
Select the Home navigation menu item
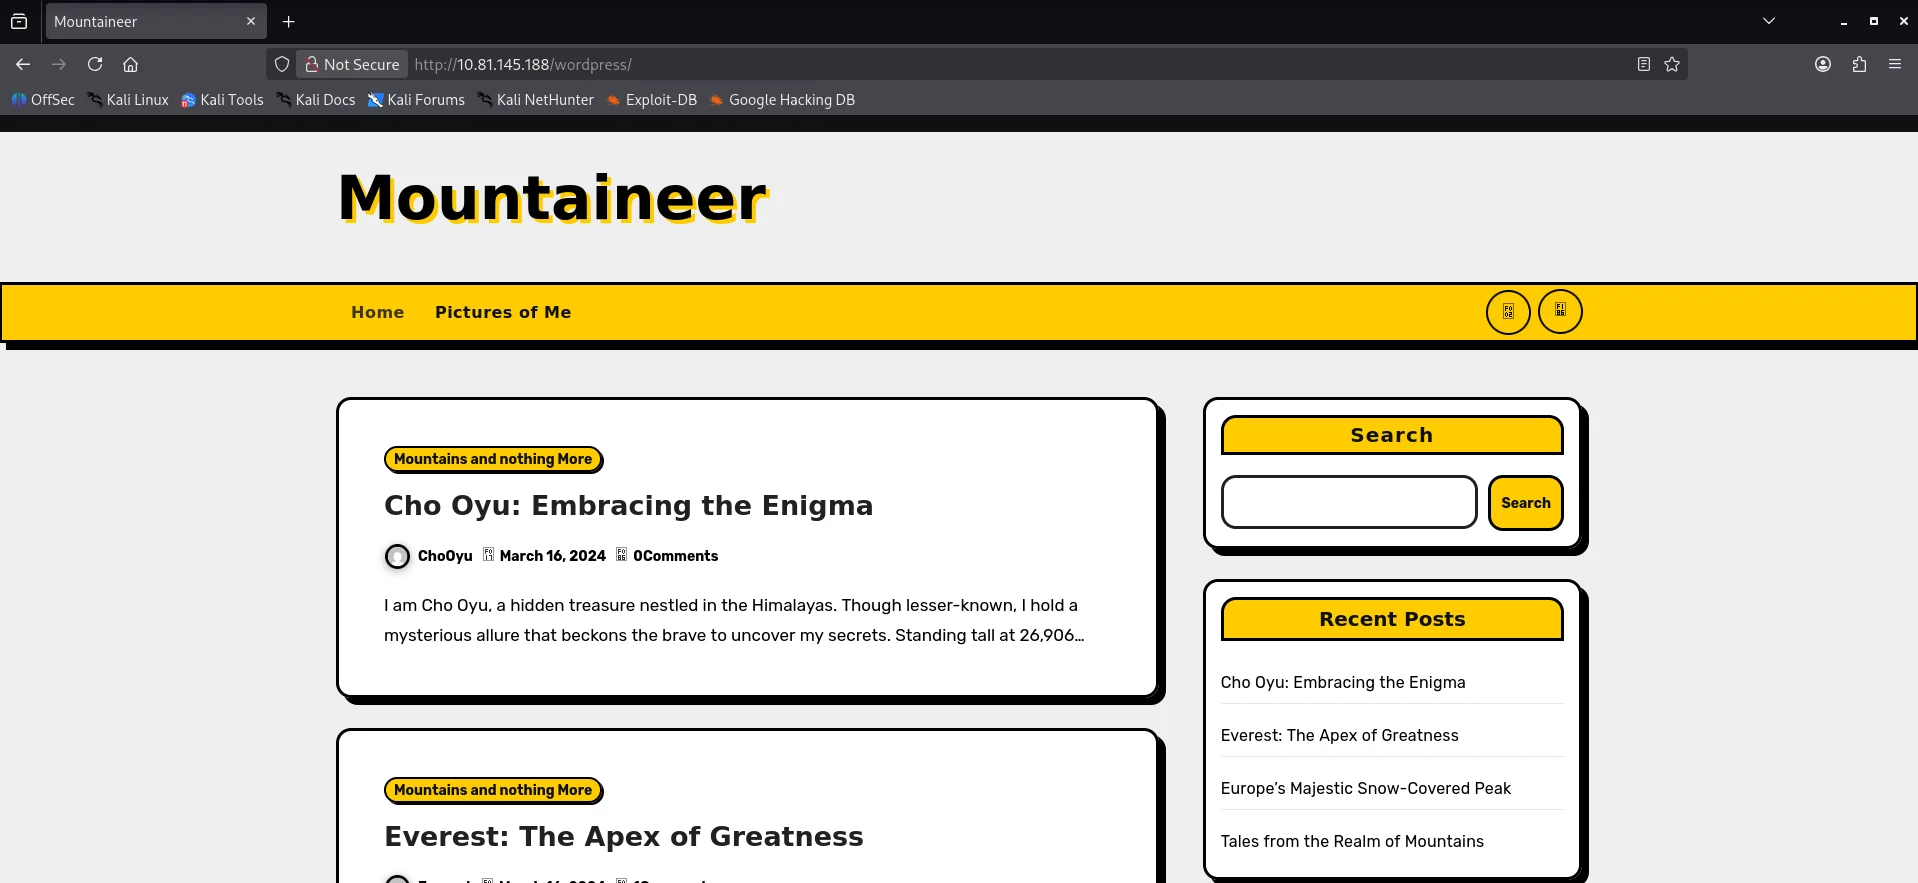(x=377, y=312)
